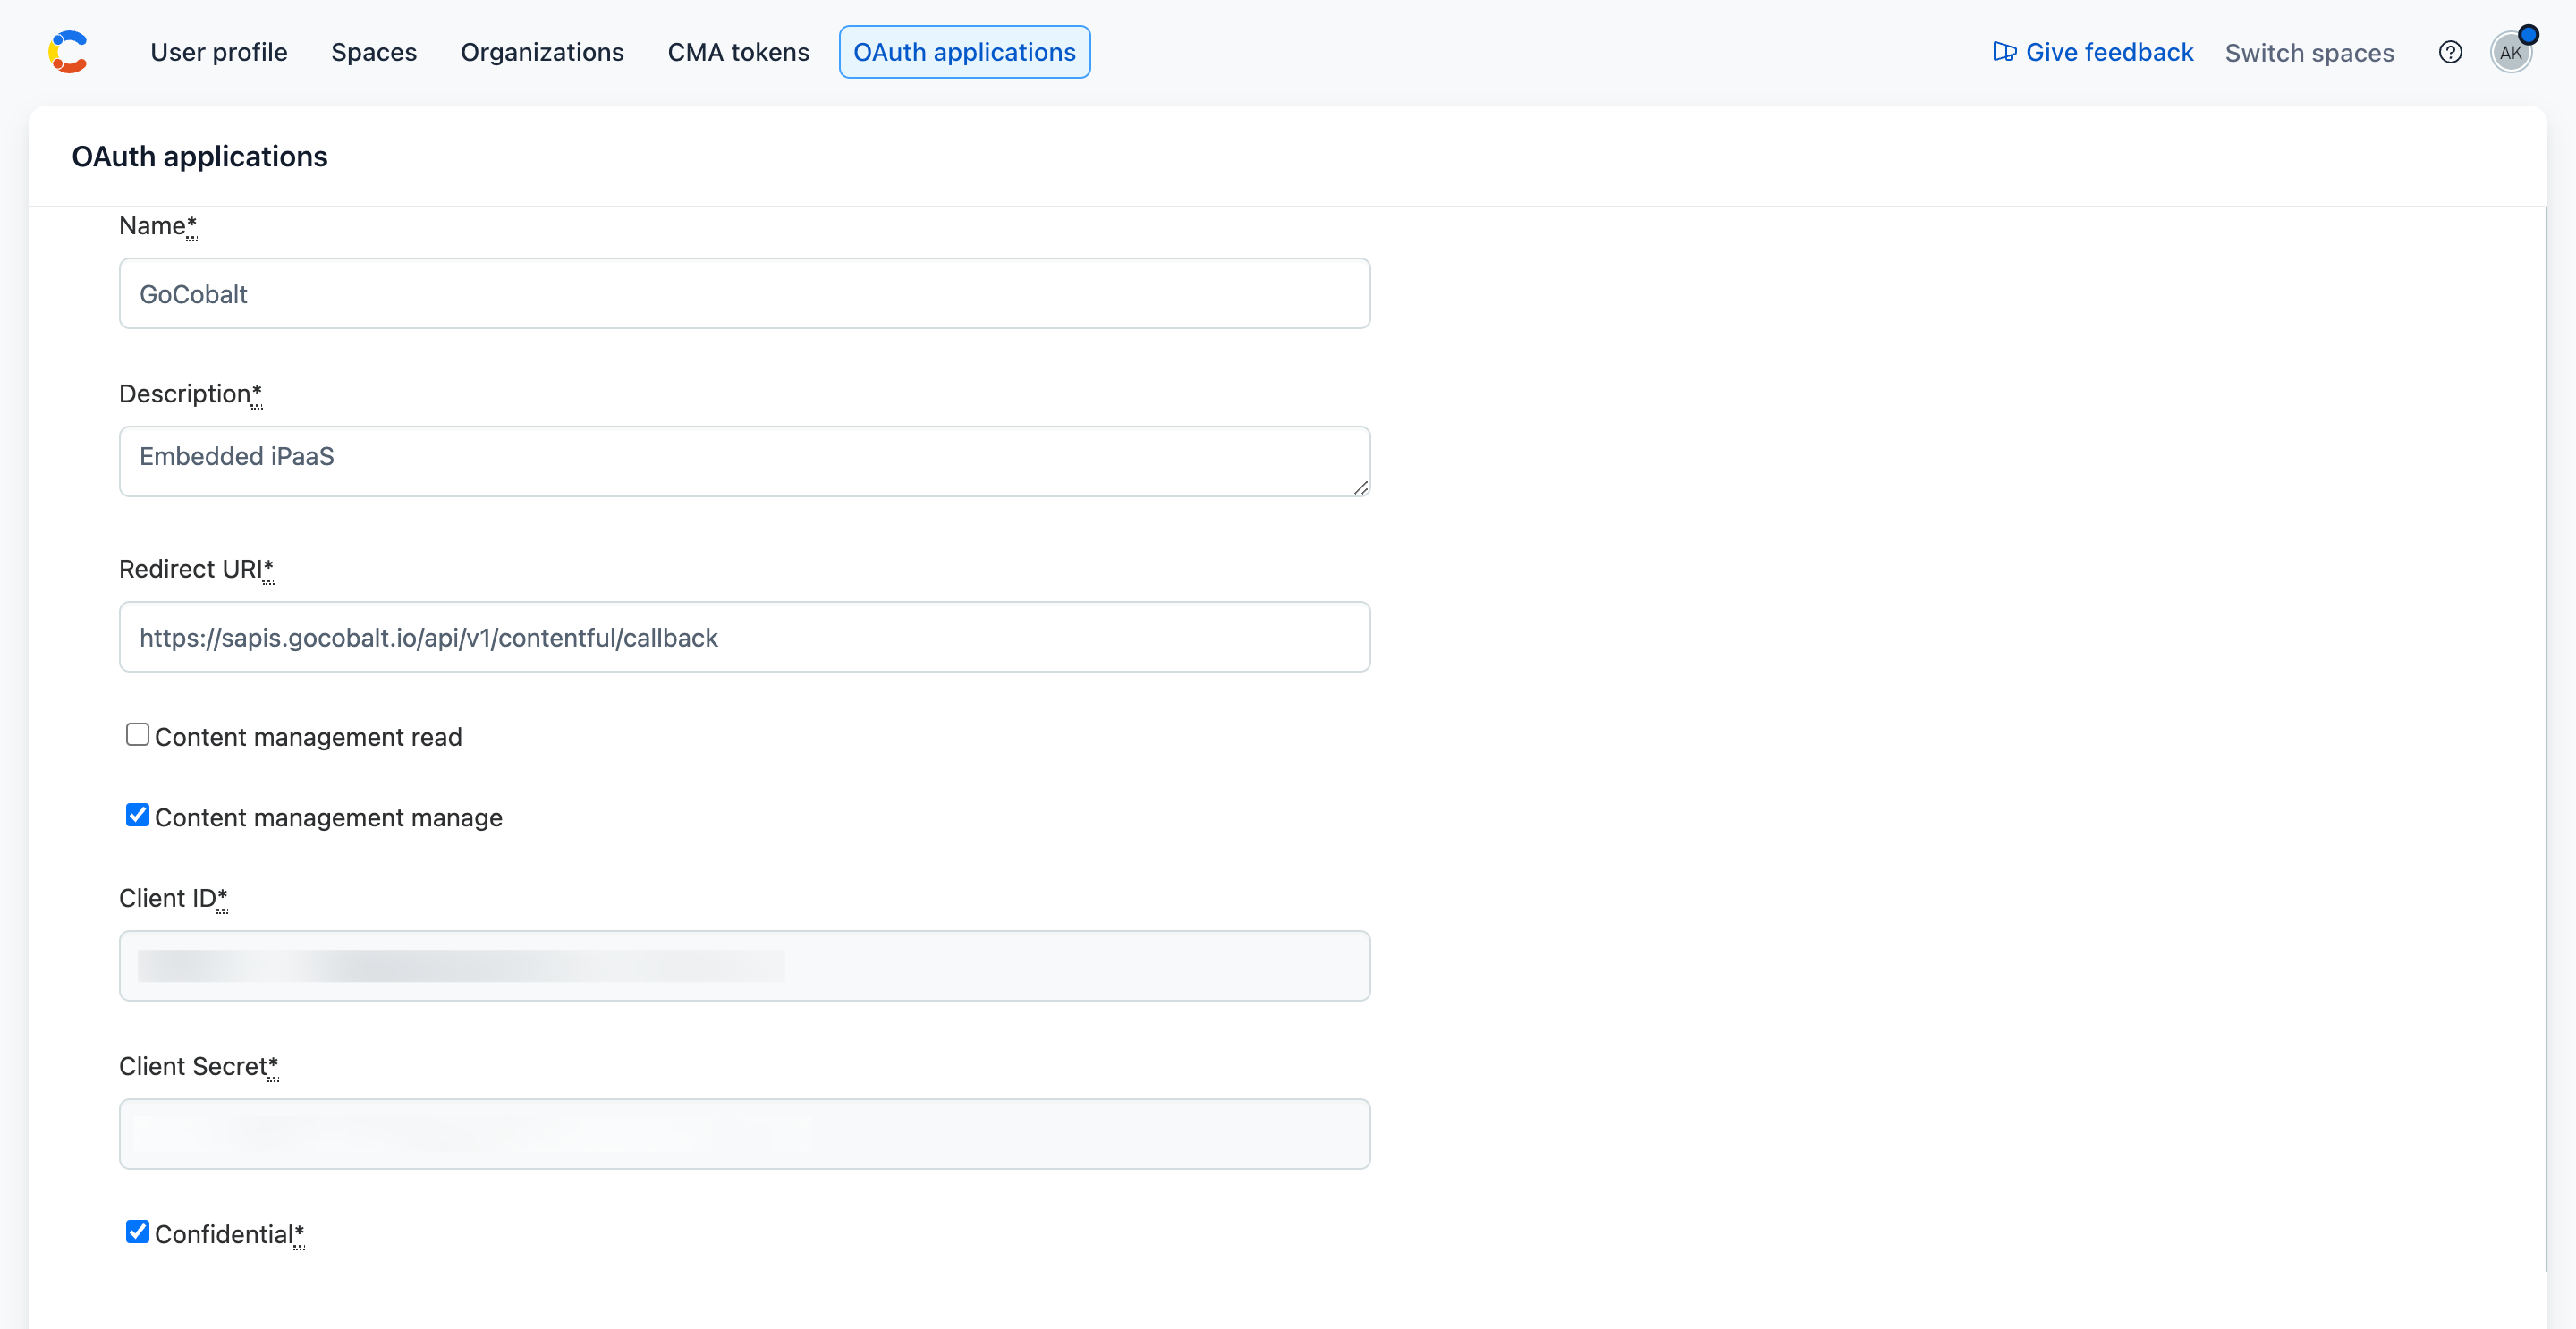This screenshot has width=2576, height=1329.
Task: Click the Client ID field
Action: pos(744,966)
